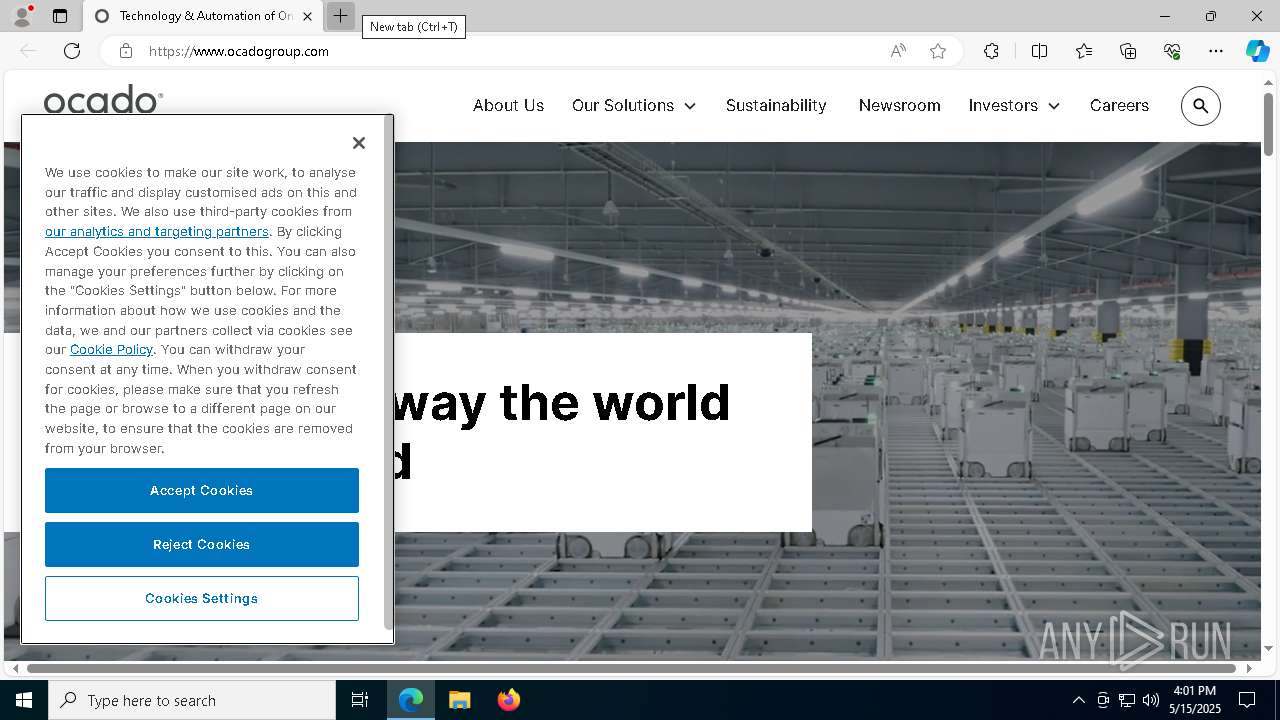Expand the Investors dropdown menu
Image resolution: width=1280 pixels, height=720 pixels.
pos(1014,105)
